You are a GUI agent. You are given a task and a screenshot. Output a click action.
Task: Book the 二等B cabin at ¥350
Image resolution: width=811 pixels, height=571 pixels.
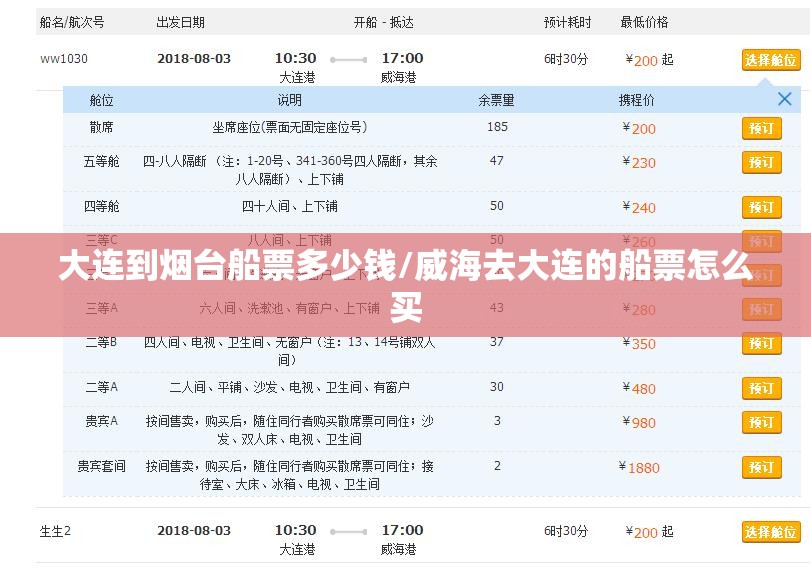coord(761,343)
